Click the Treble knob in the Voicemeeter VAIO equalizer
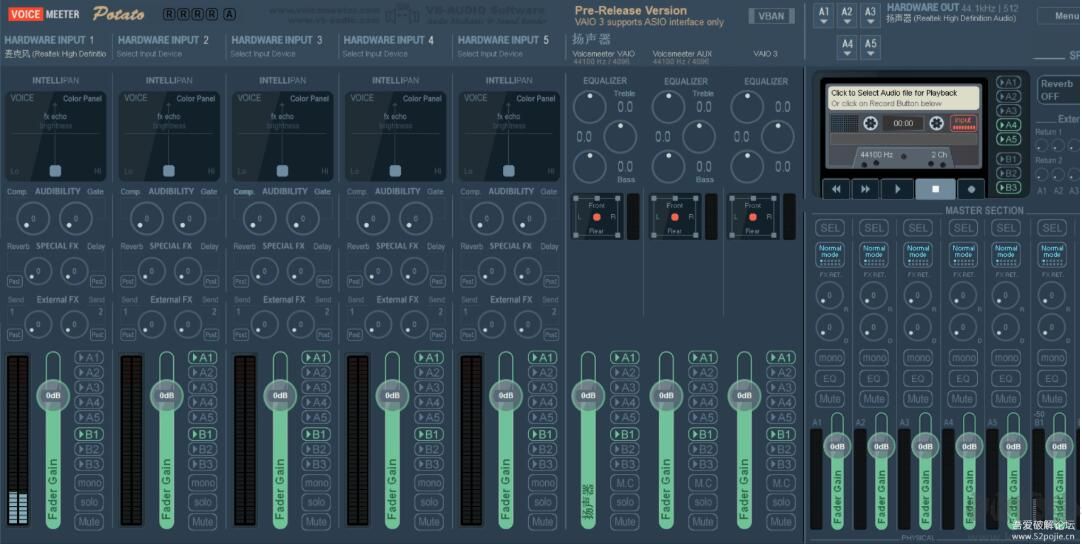The width and height of the screenshot is (1082, 544). tap(625, 104)
